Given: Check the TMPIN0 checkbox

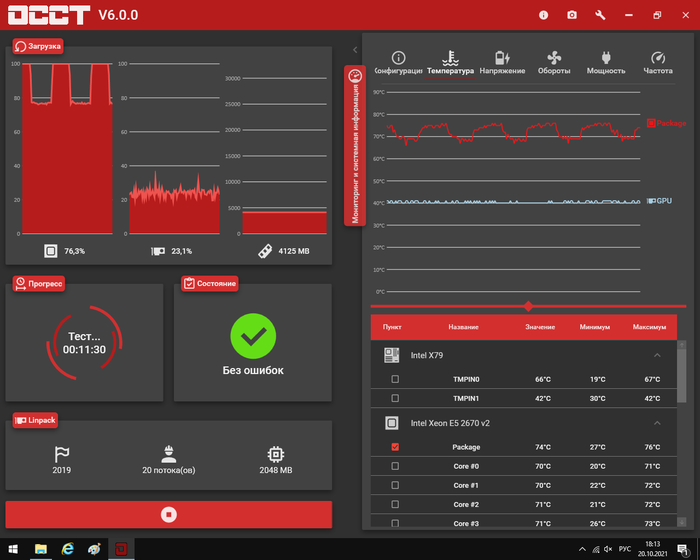Looking at the screenshot, I should click(395, 379).
